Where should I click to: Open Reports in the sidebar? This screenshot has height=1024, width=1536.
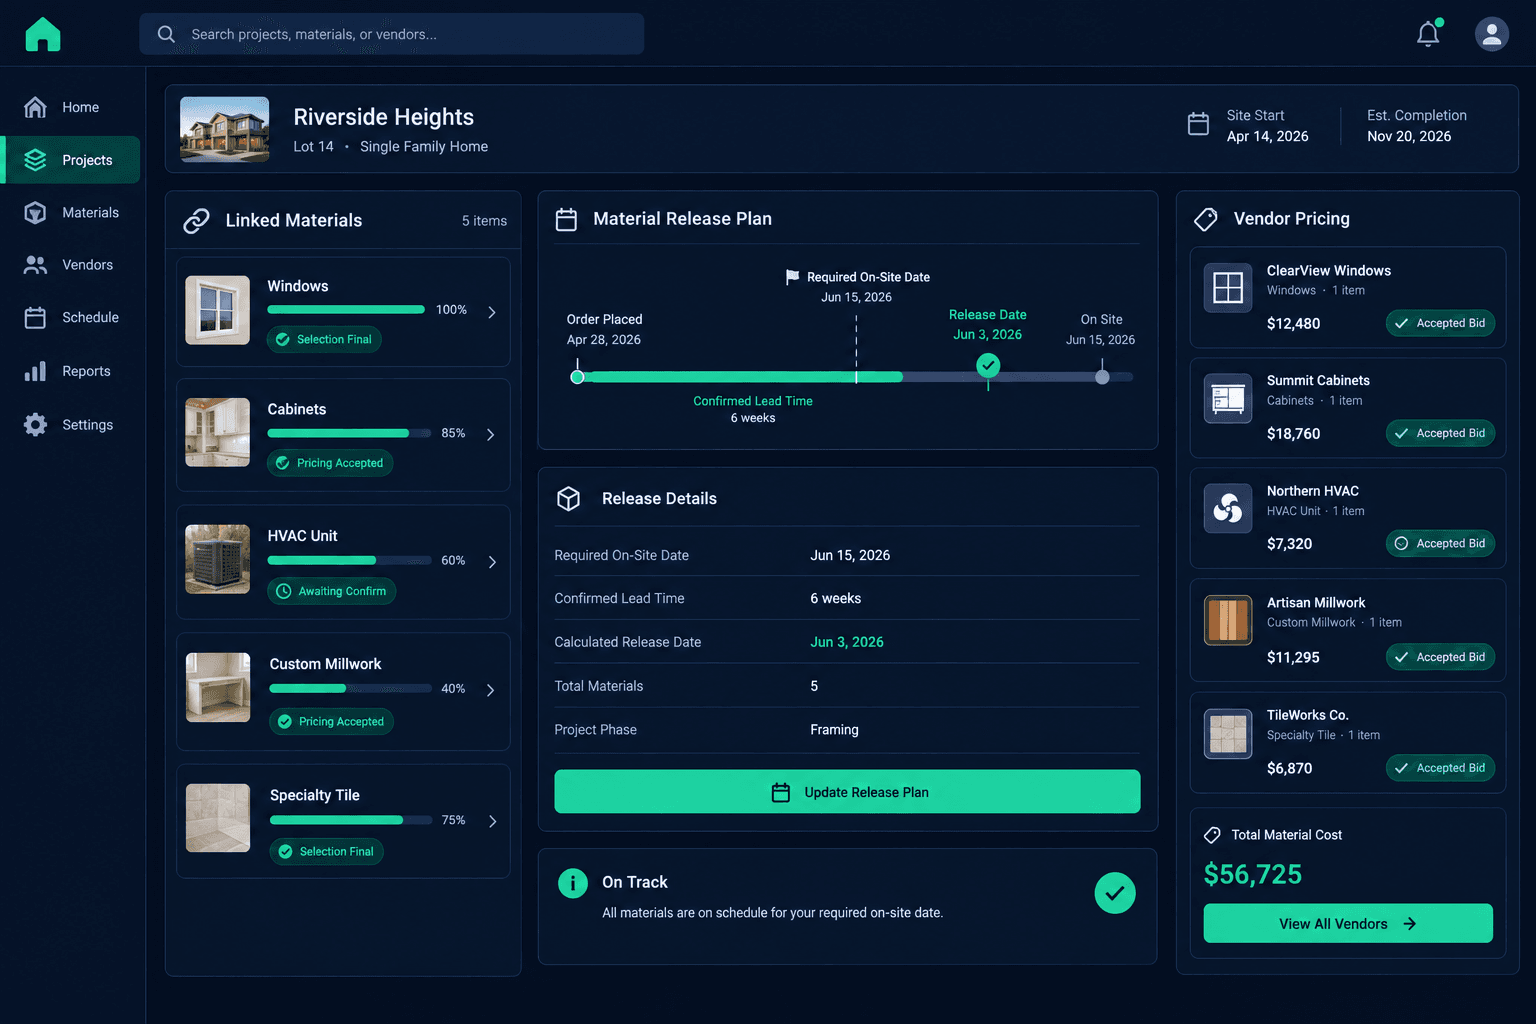pos(72,371)
